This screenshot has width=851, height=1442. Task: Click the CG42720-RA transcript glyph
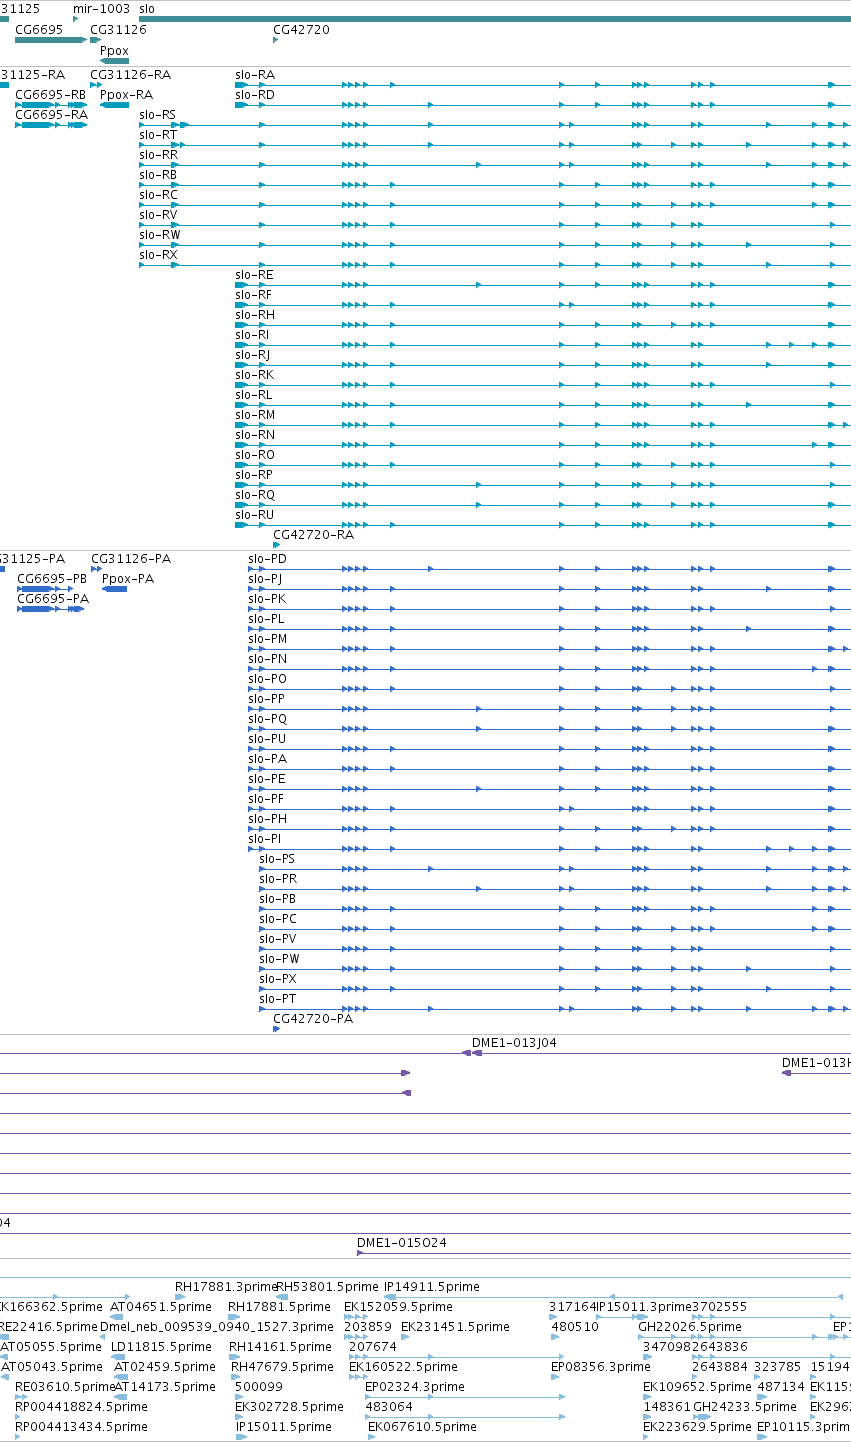point(276,545)
